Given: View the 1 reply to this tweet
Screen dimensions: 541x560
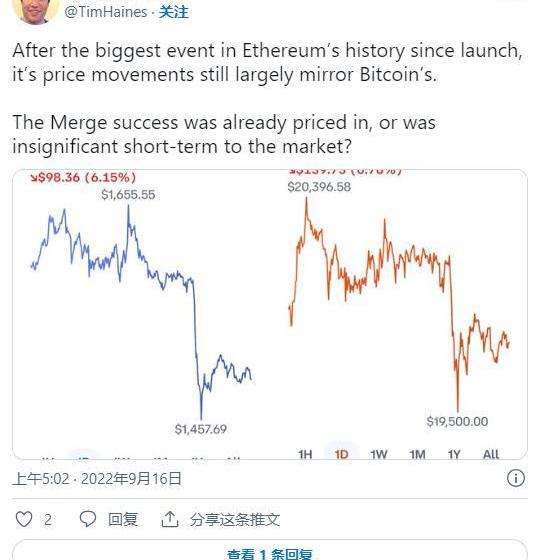Looking at the screenshot, I should pos(270,554).
